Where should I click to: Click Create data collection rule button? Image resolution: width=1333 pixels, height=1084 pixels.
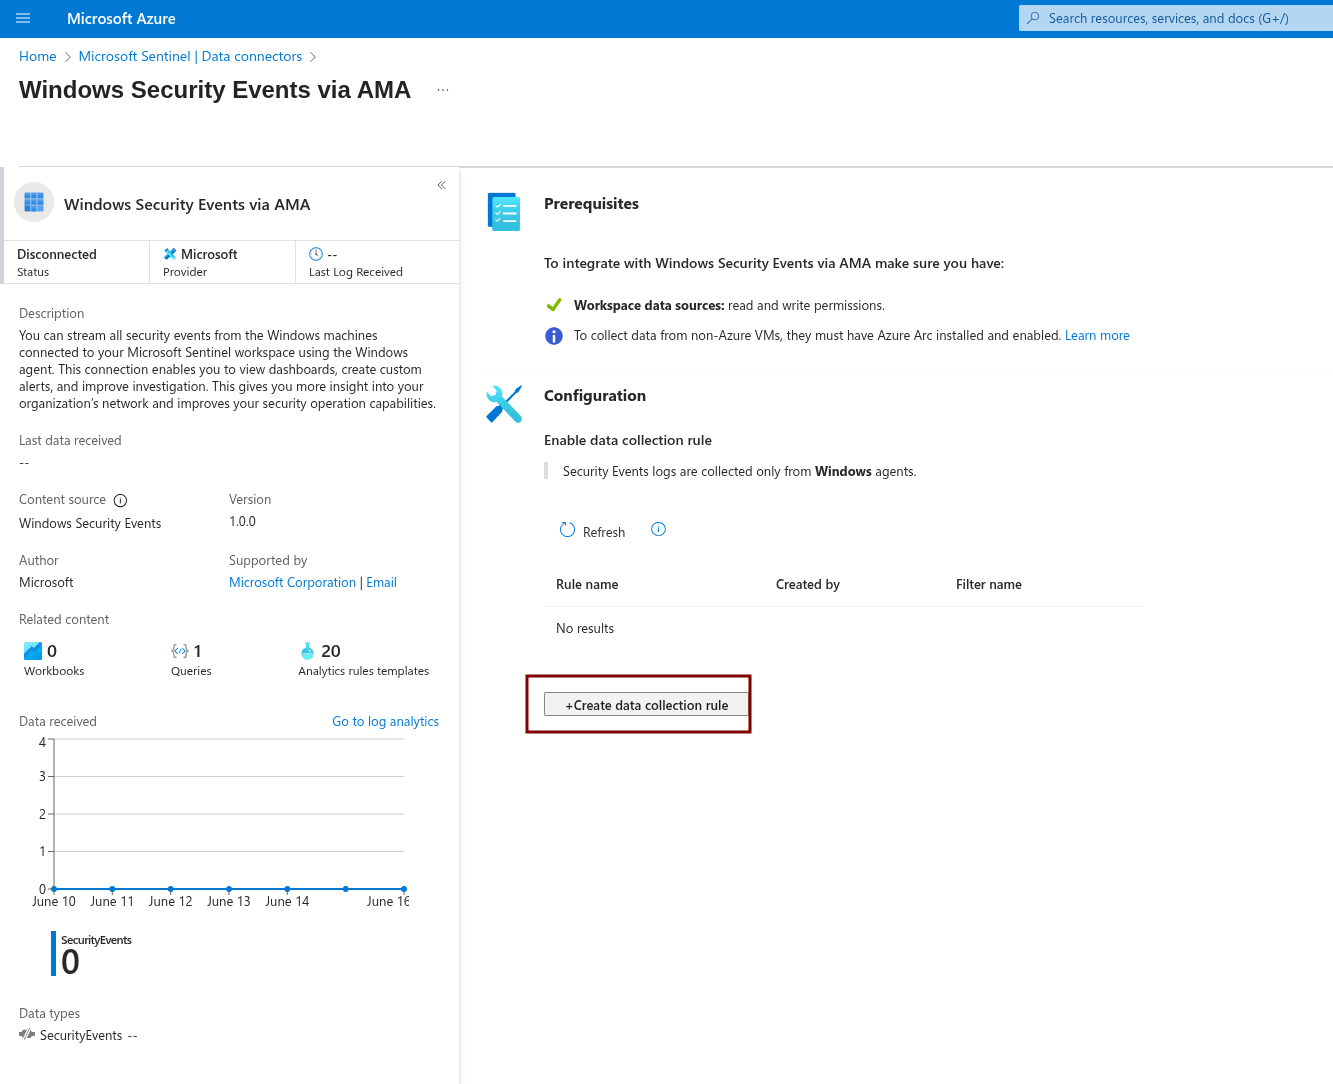(x=647, y=705)
